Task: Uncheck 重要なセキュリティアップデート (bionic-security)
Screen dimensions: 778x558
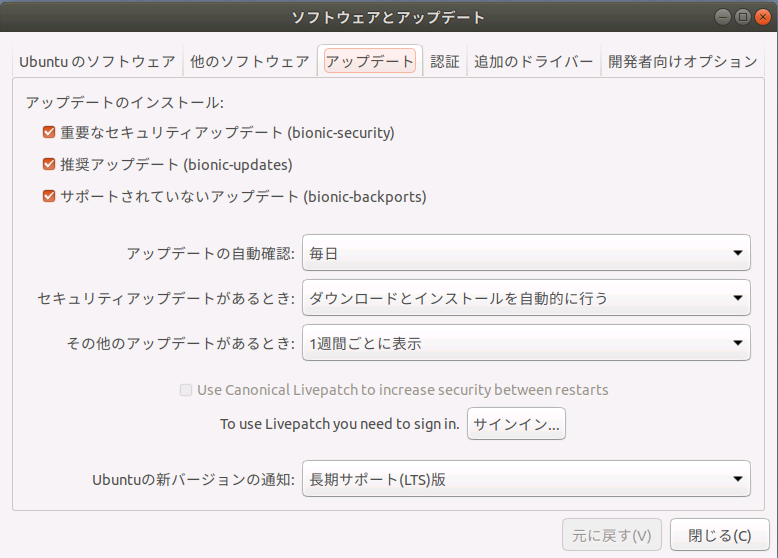Action: [x=49, y=132]
